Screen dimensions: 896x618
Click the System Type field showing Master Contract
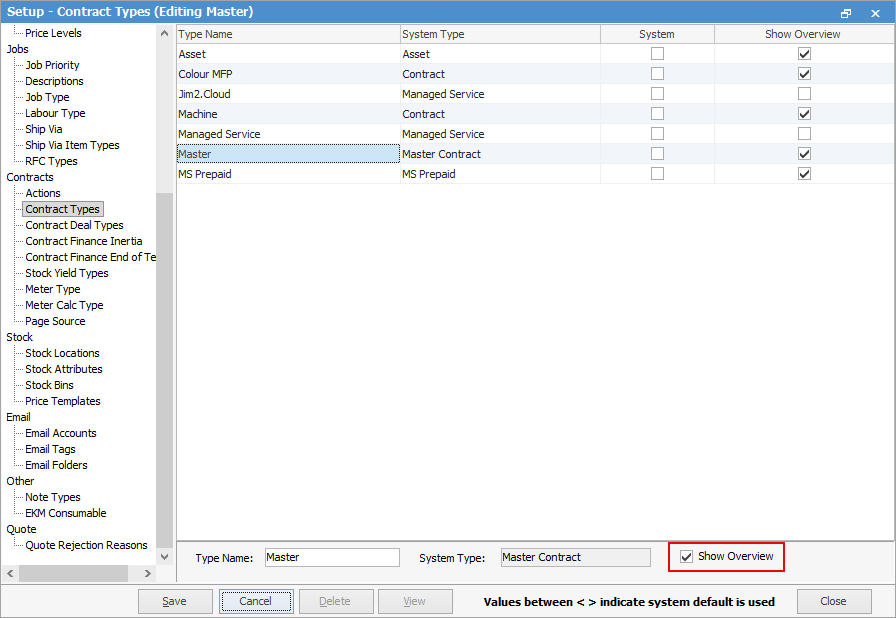(575, 557)
